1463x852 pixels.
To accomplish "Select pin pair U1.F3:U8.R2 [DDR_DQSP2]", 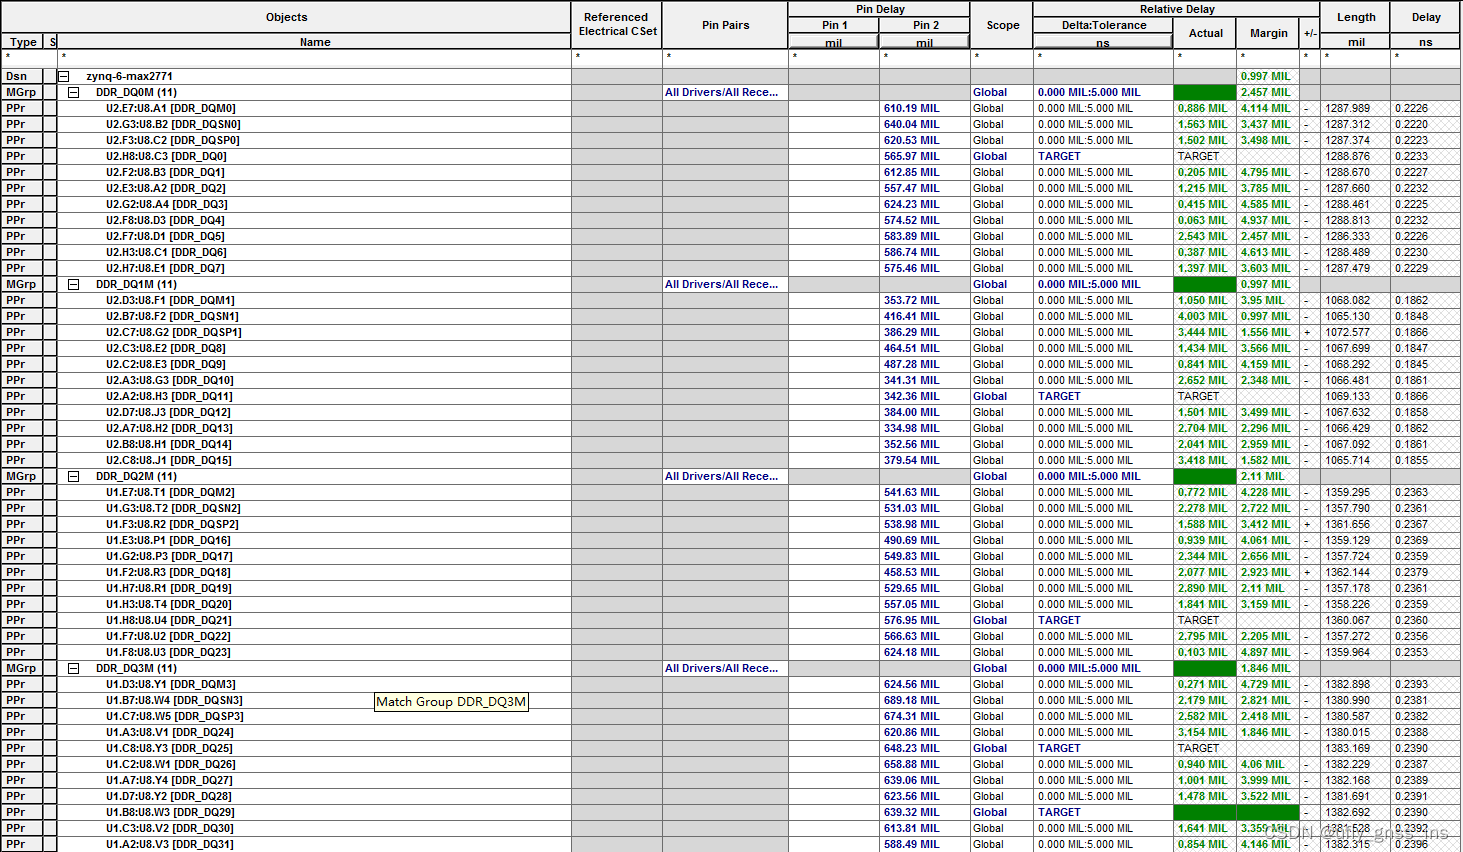I will pos(172,524).
